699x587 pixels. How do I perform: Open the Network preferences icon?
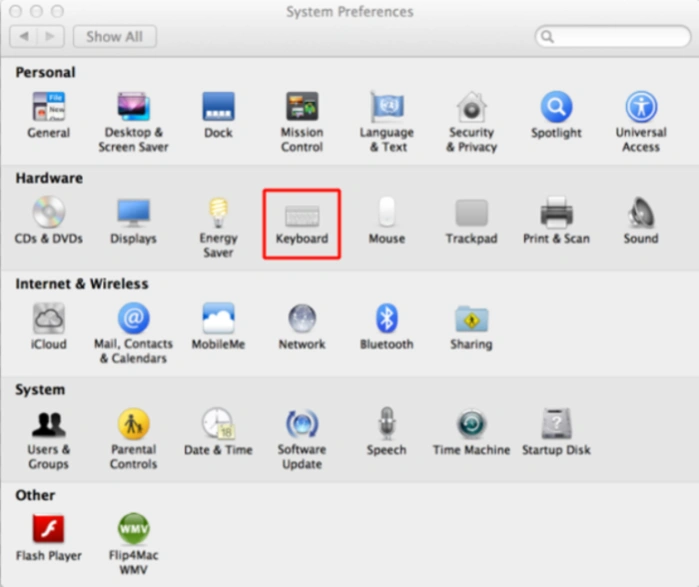(302, 318)
